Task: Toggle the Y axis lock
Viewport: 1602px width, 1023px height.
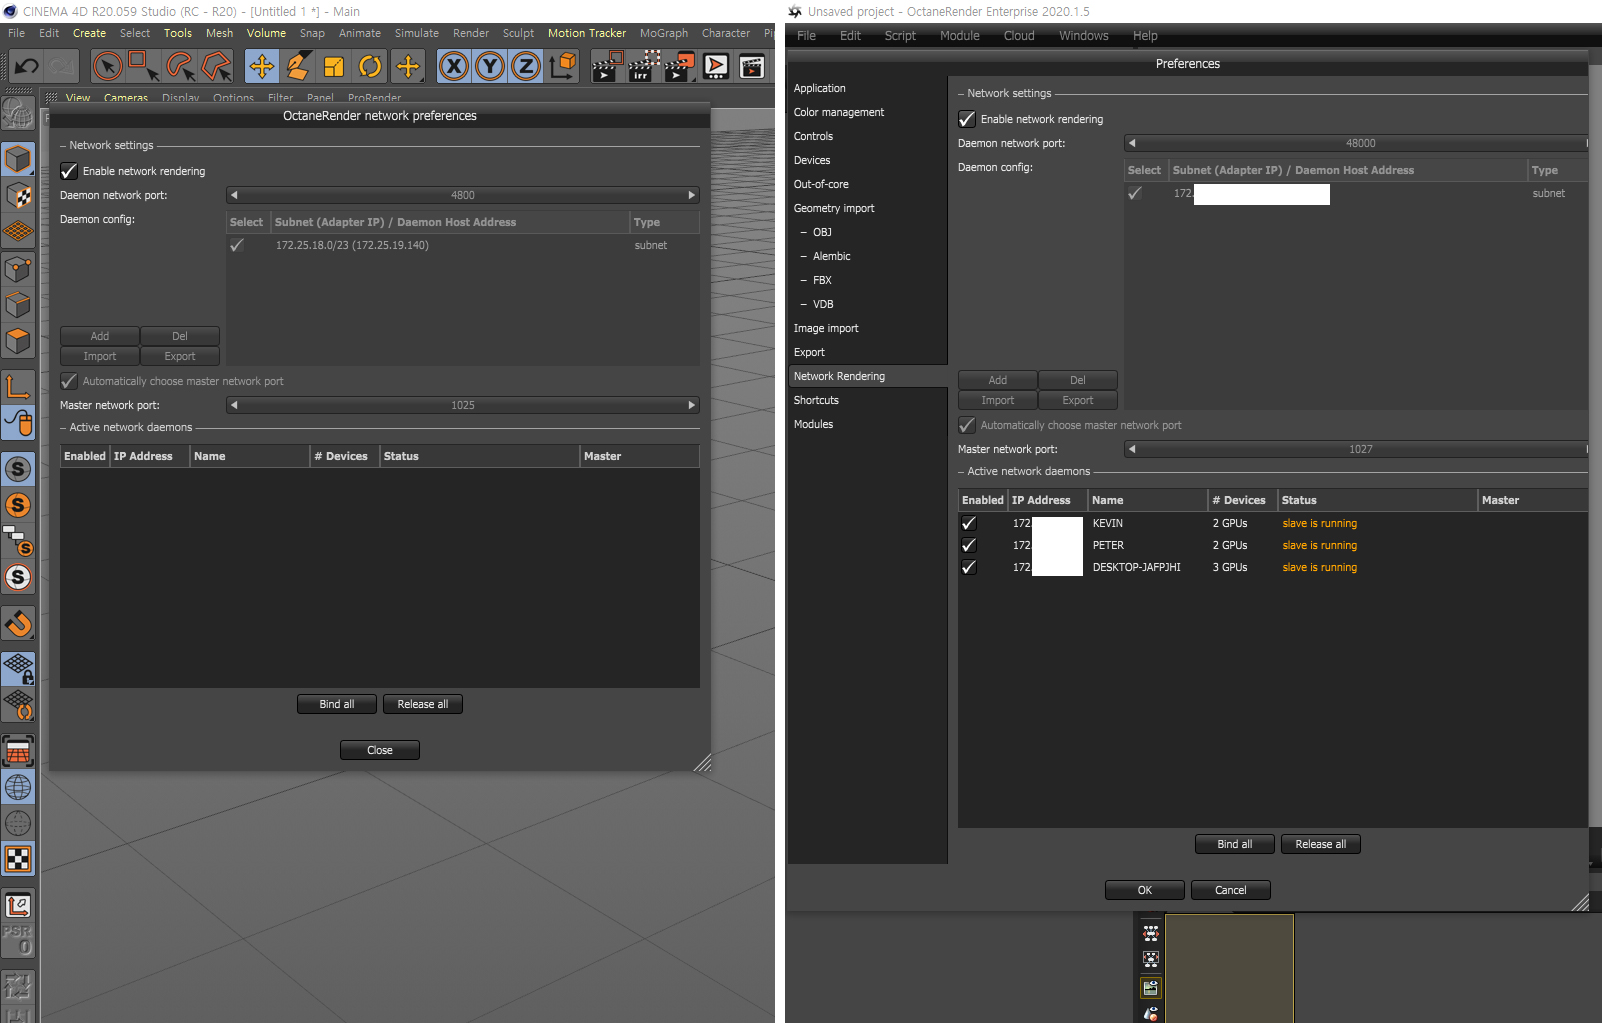Action: pyautogui.click(x=490, y=67)
